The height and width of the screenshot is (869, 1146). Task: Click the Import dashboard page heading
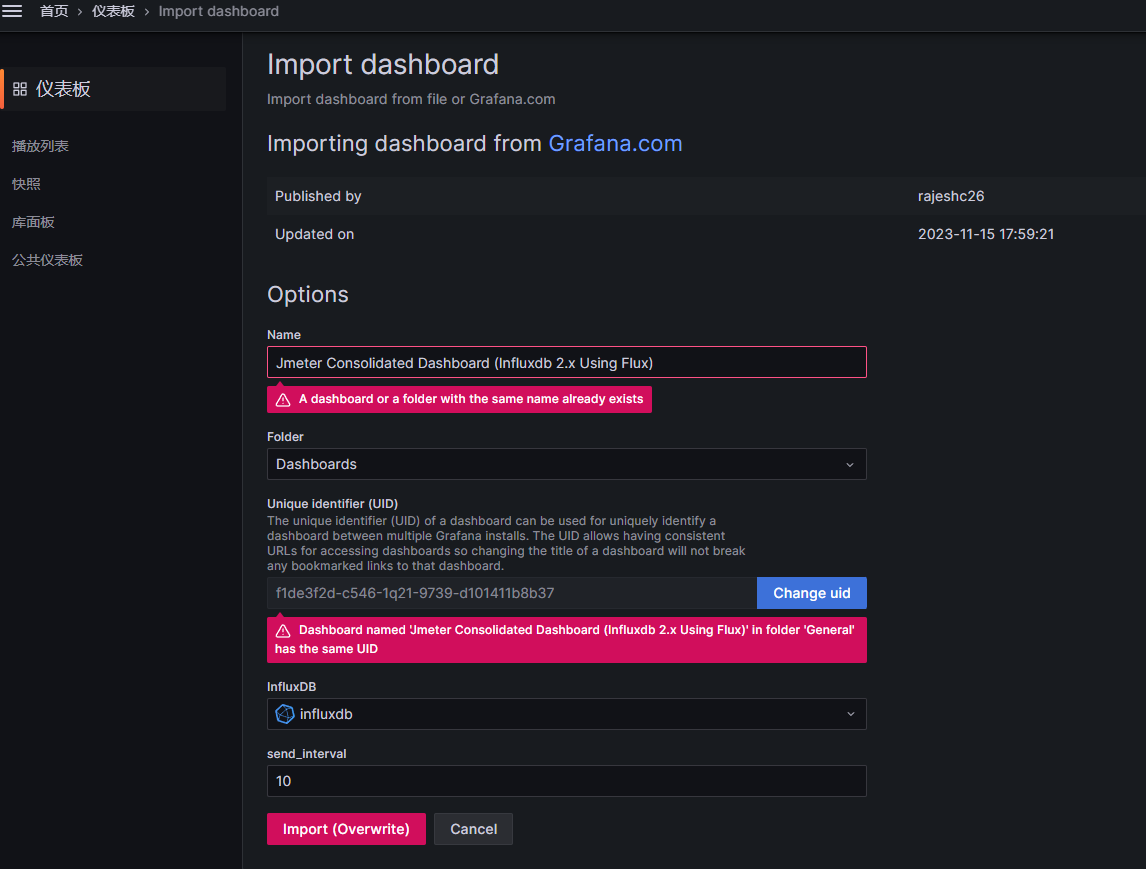(383, 64)
